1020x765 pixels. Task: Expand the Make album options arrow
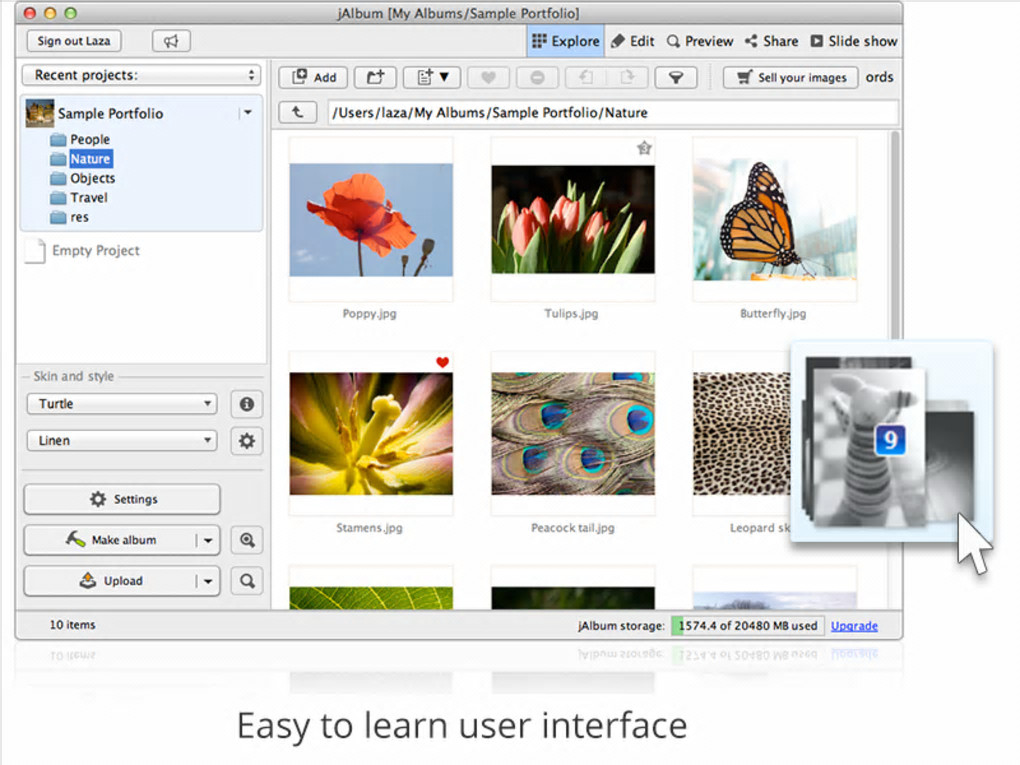click(208, 540)
